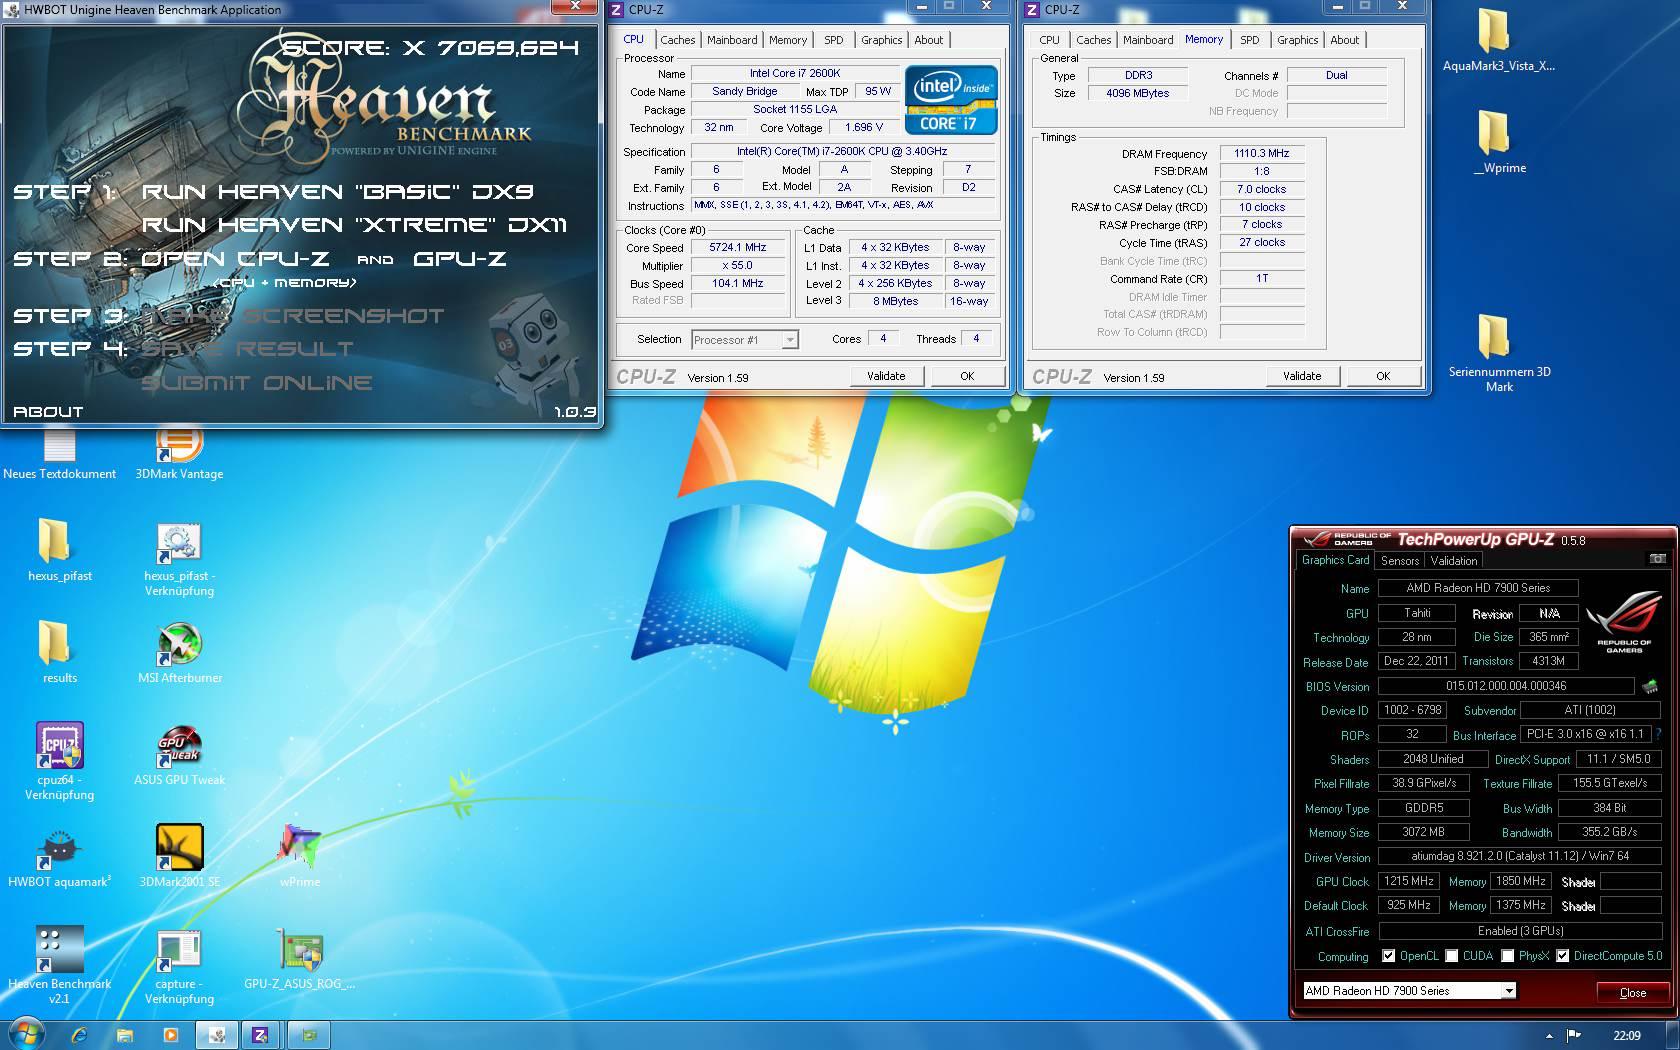Uncheck the OpenCL checkbox in GPU-Z
The image size is (1680, 1050).
click(x=1388, y=956)
